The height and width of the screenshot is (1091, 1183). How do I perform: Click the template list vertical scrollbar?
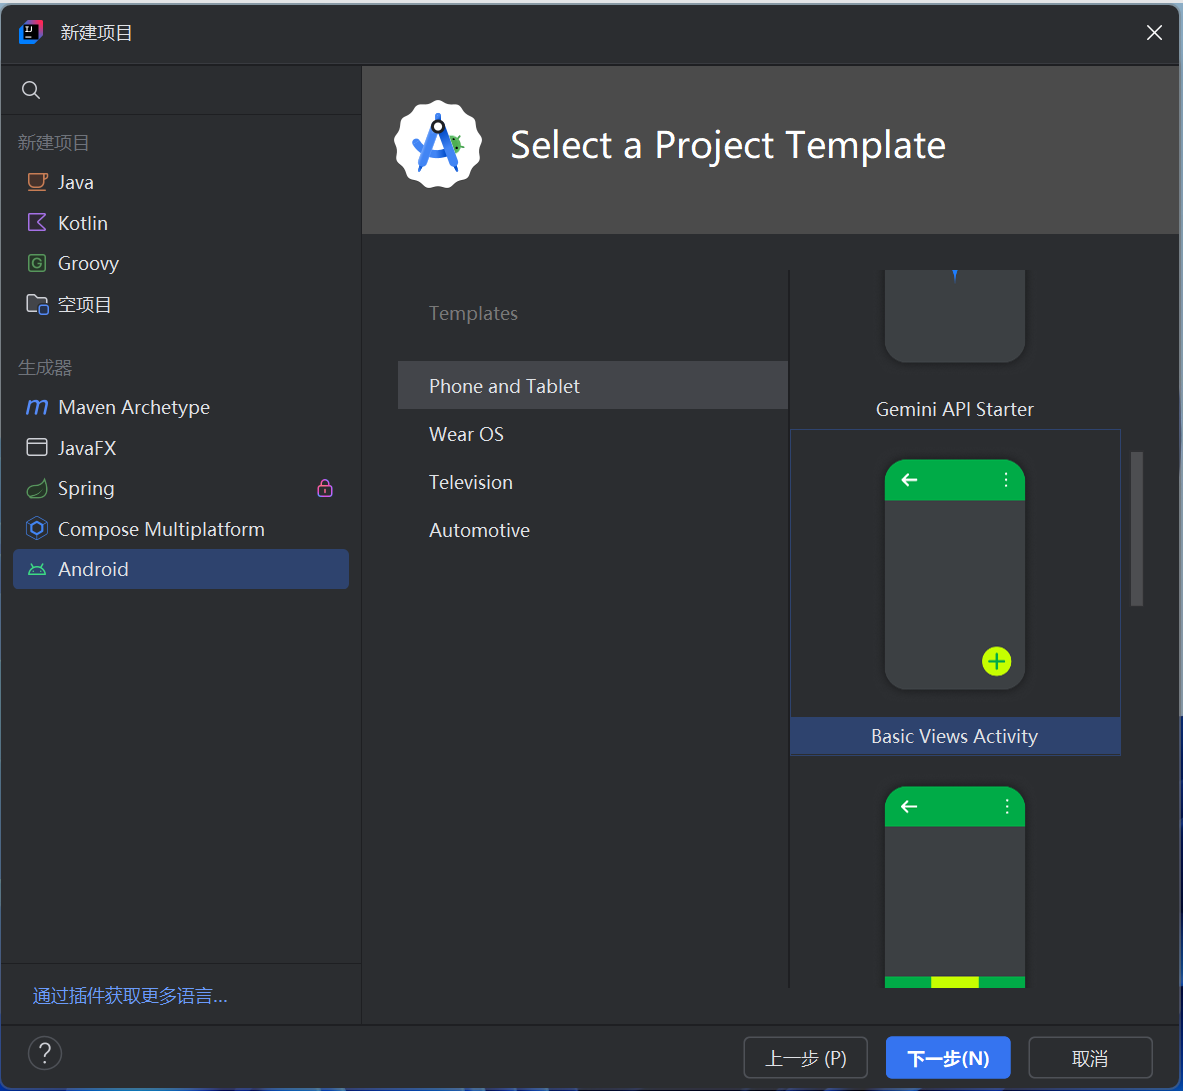click(x=1137, y=528)
